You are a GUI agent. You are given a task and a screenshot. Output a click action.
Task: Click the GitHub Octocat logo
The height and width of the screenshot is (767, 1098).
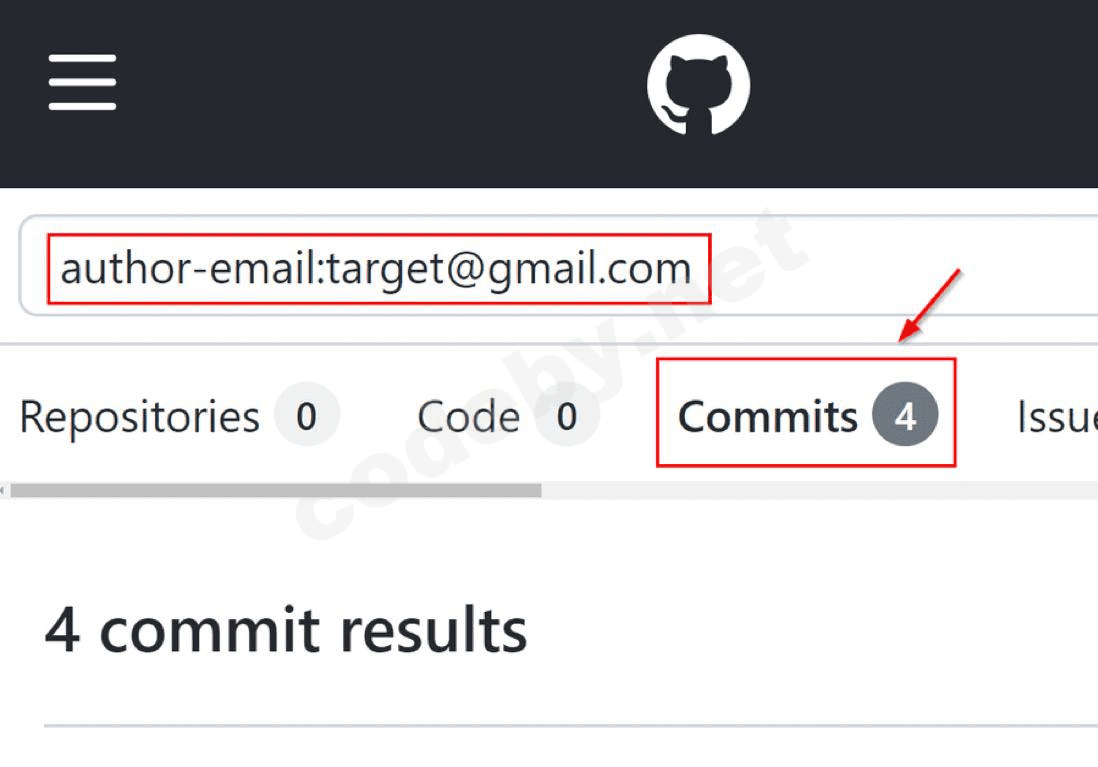pyautogui.click(x=698, y=85)
